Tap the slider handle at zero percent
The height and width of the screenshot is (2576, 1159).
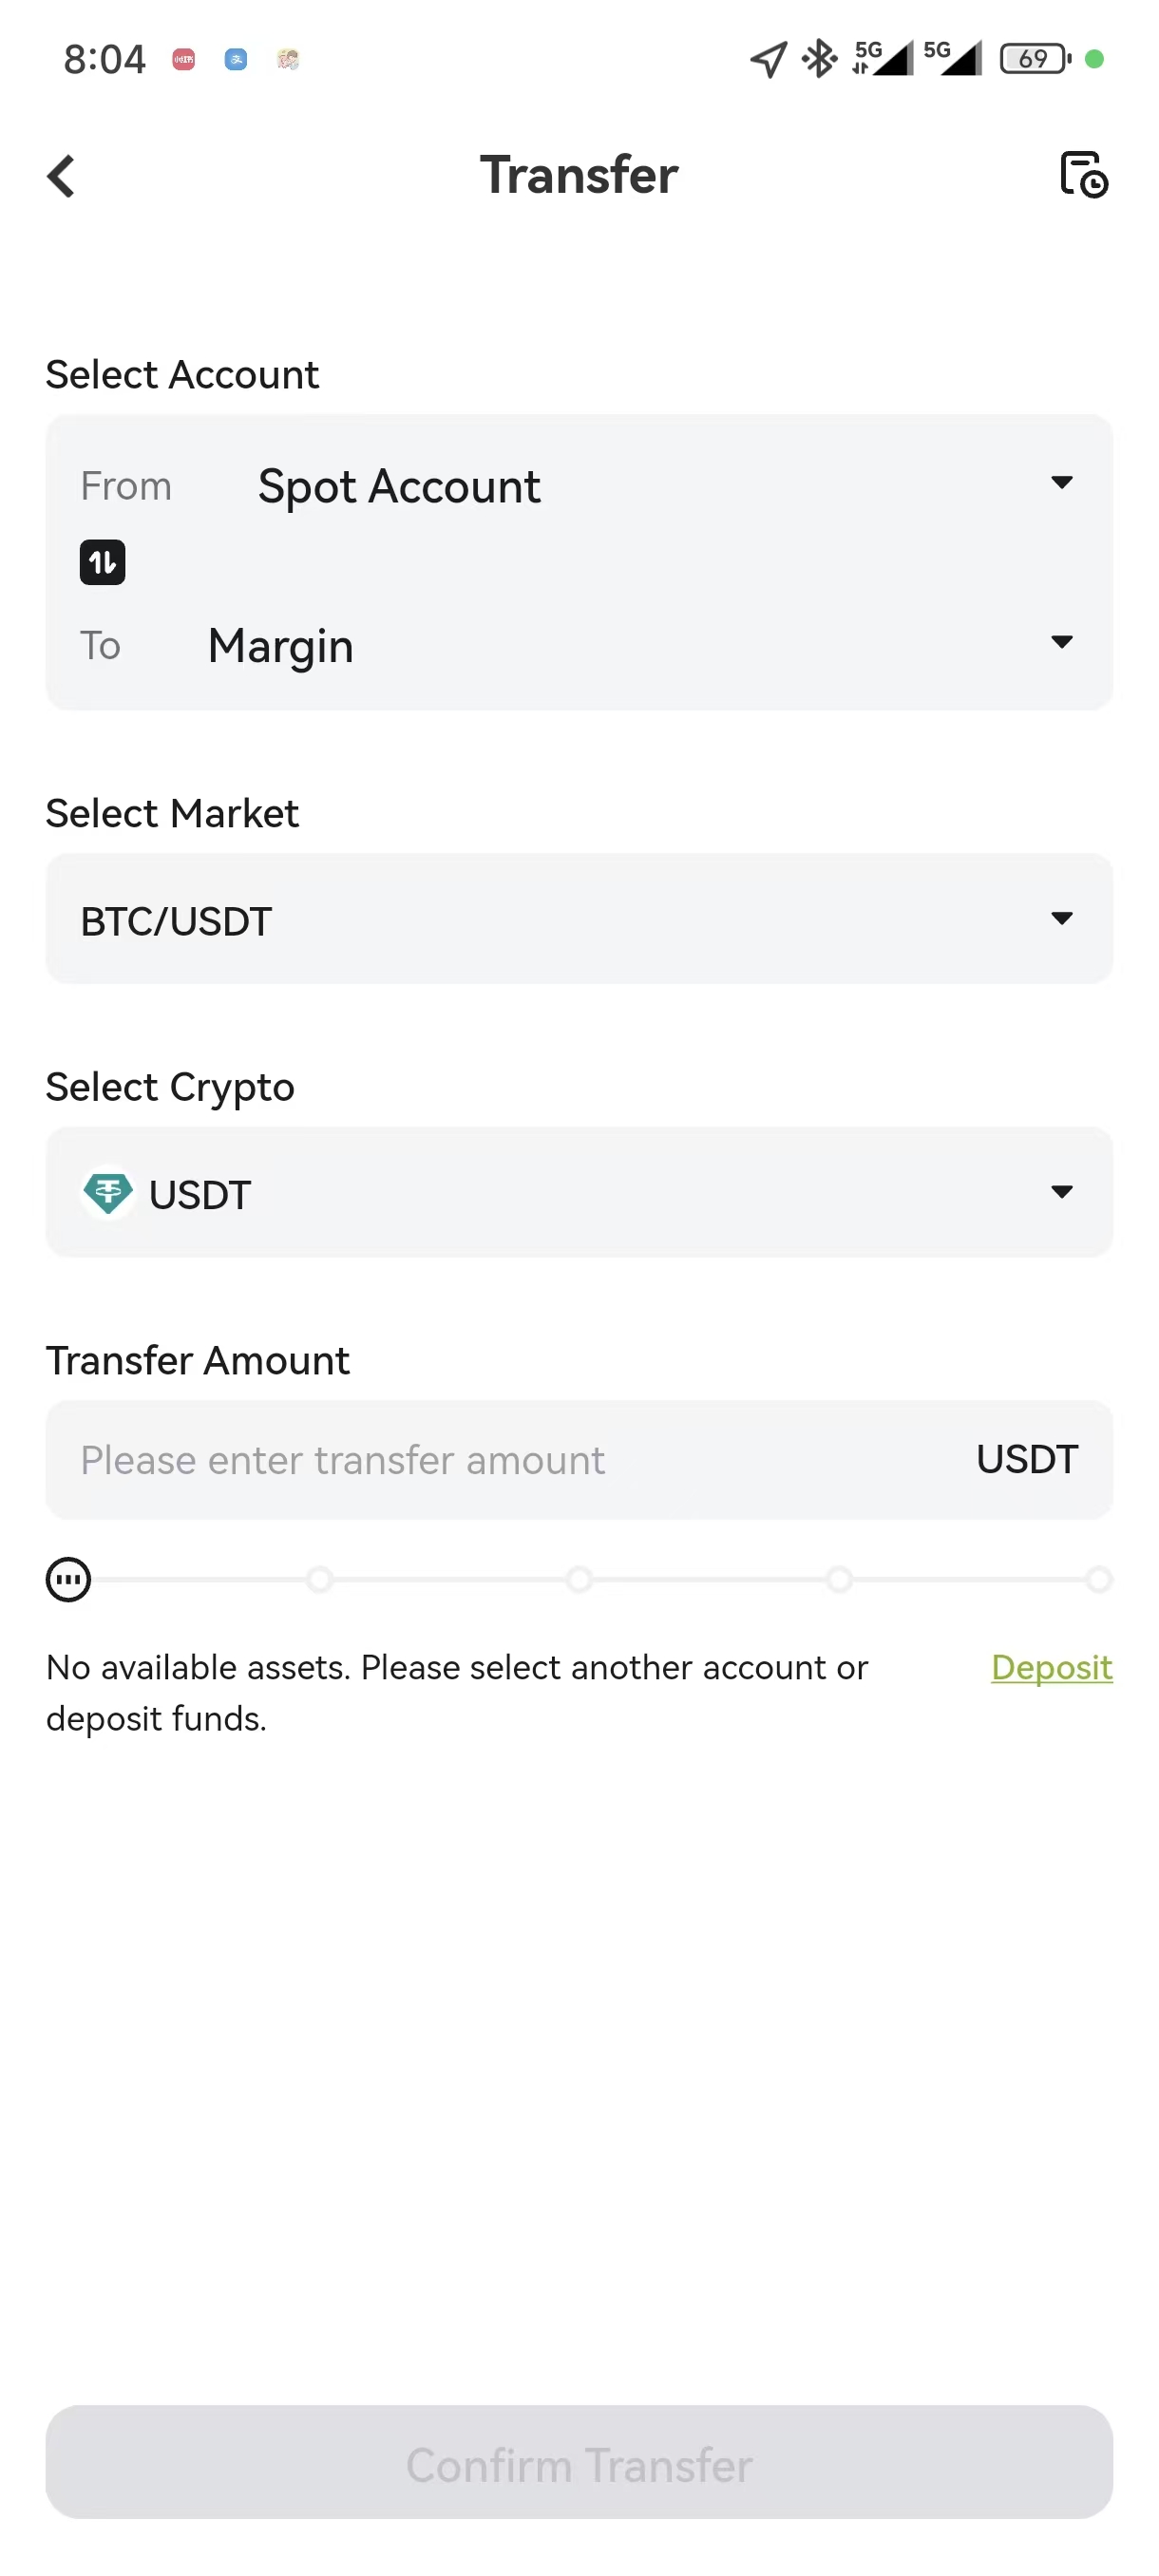tap(68, 1580)
